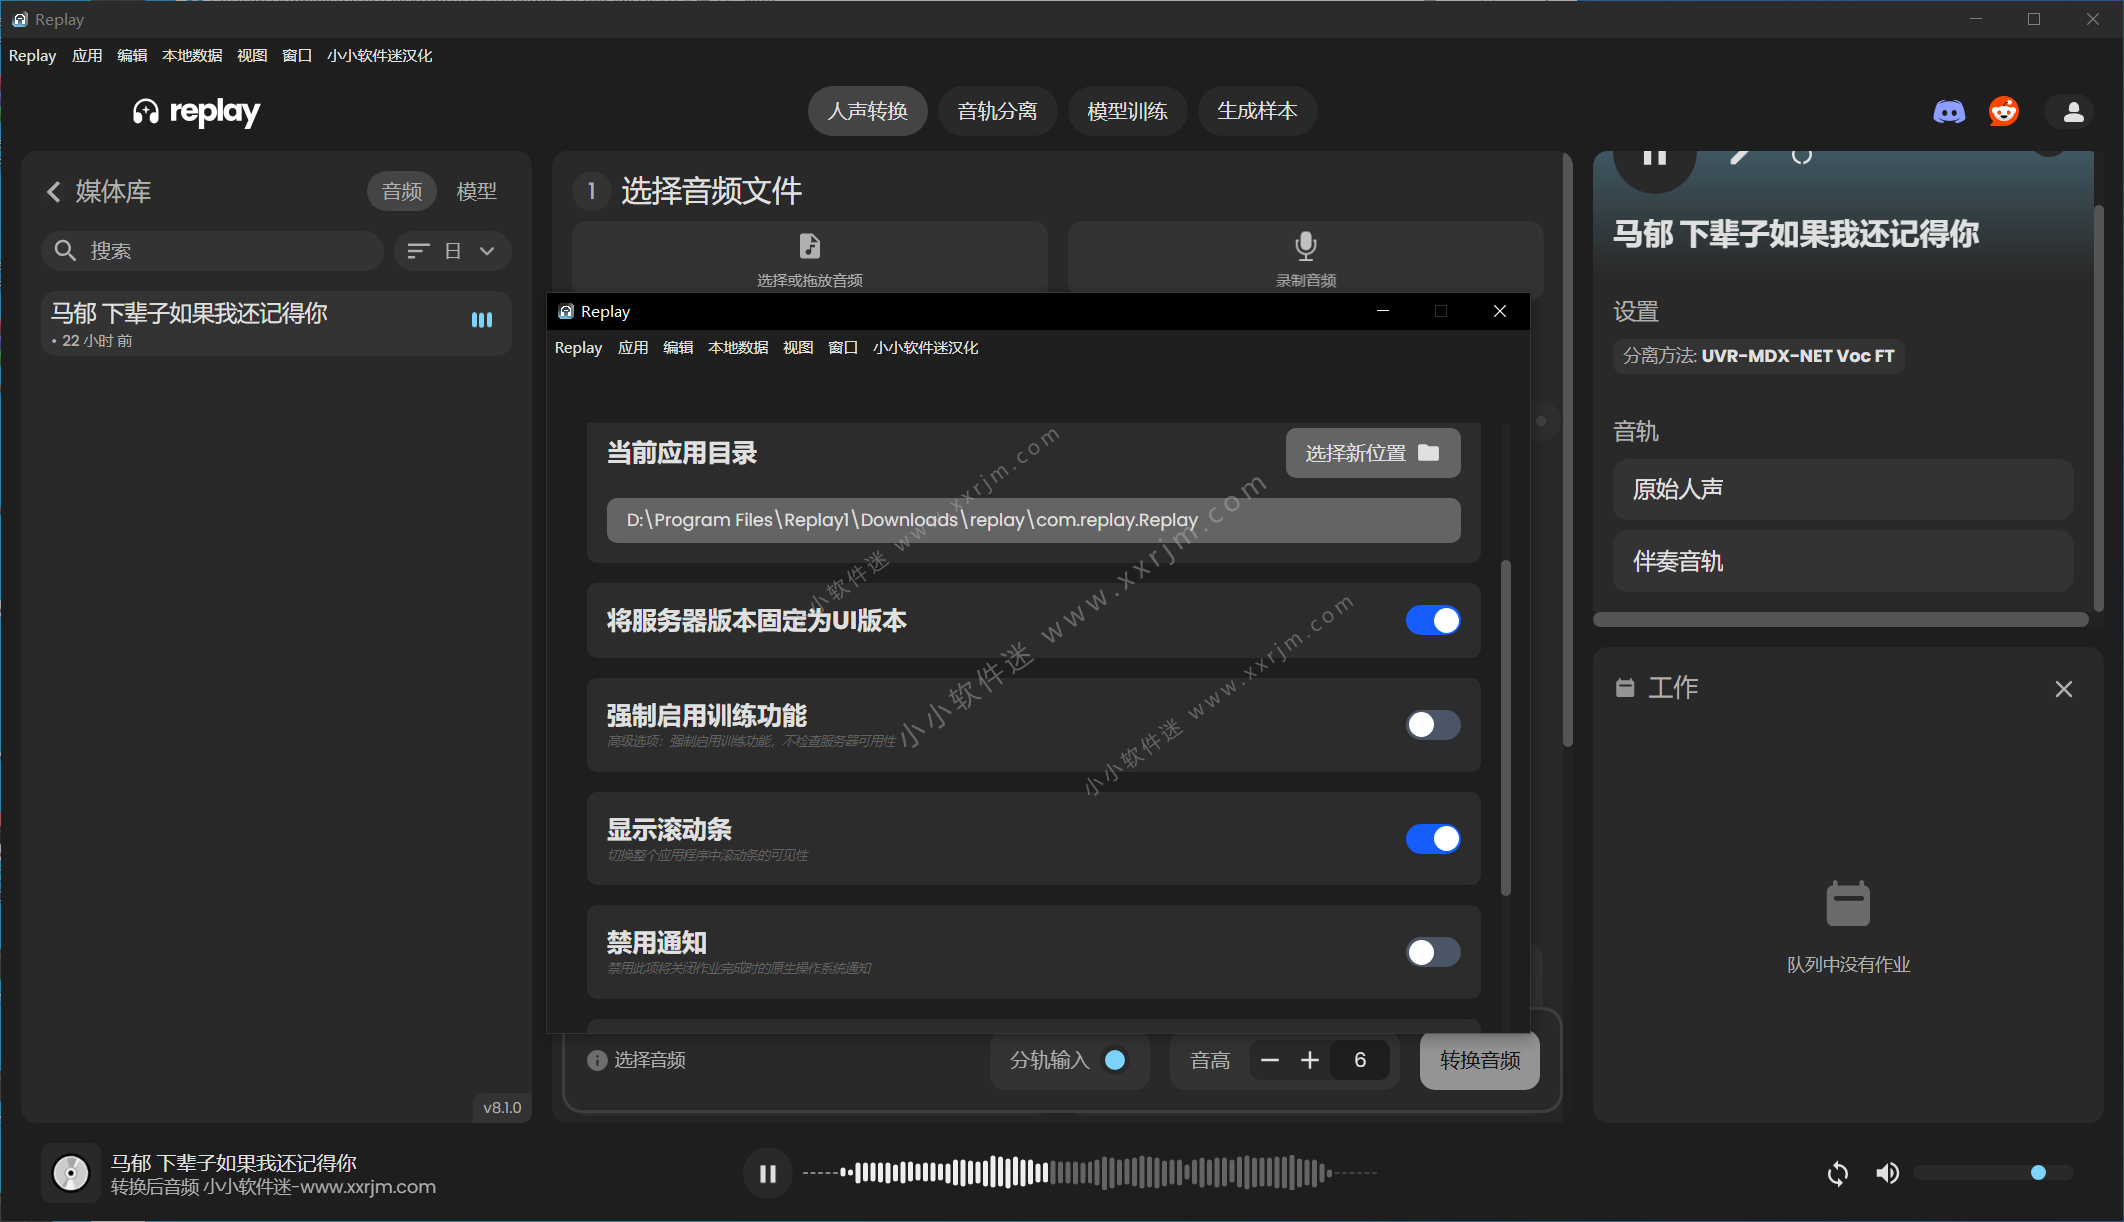
Task: Select 伴奏音轨 track
Action: point(1842,562)
